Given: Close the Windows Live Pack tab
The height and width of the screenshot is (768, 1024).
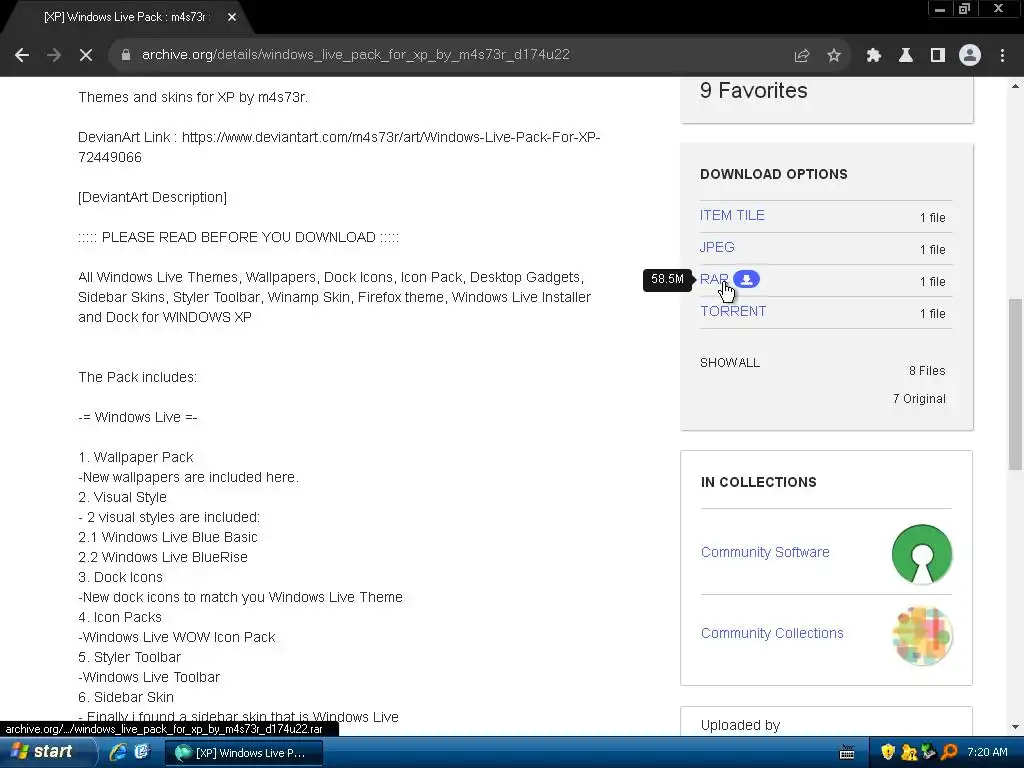Looking at the screenshot, I should [232, 18].
